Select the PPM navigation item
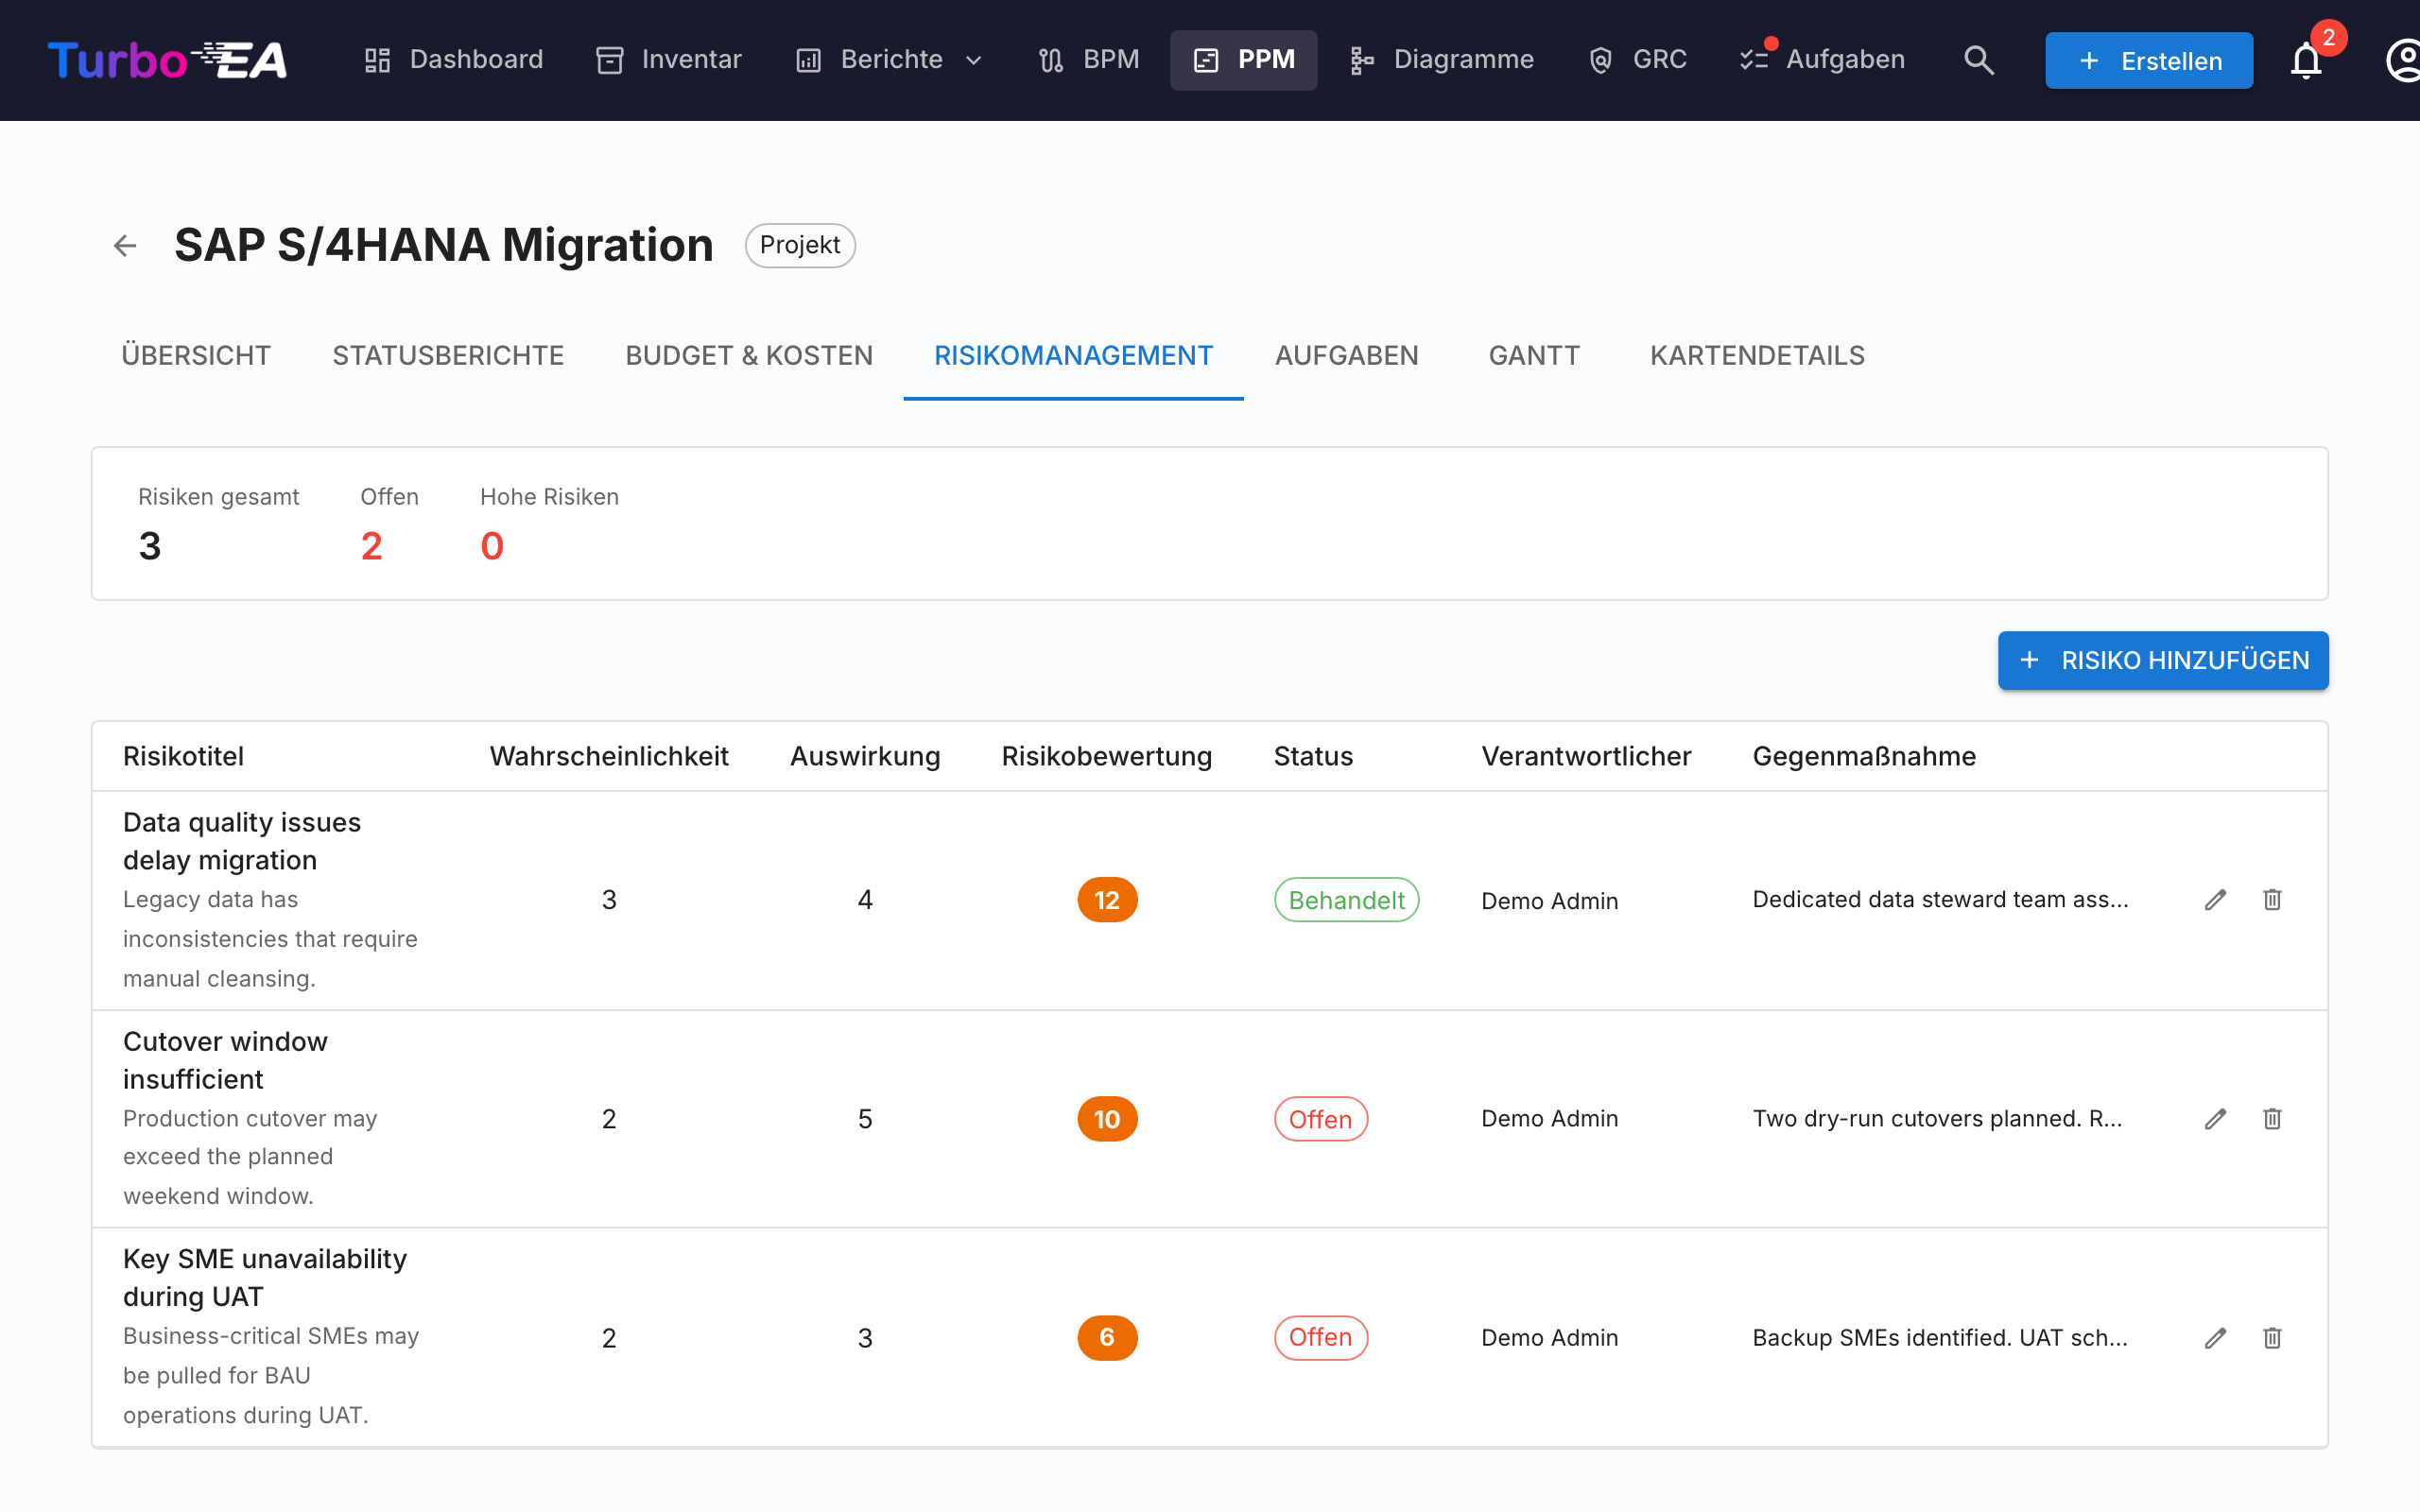Screen dimensions: 2420x1512 [x=1243, y=60]
